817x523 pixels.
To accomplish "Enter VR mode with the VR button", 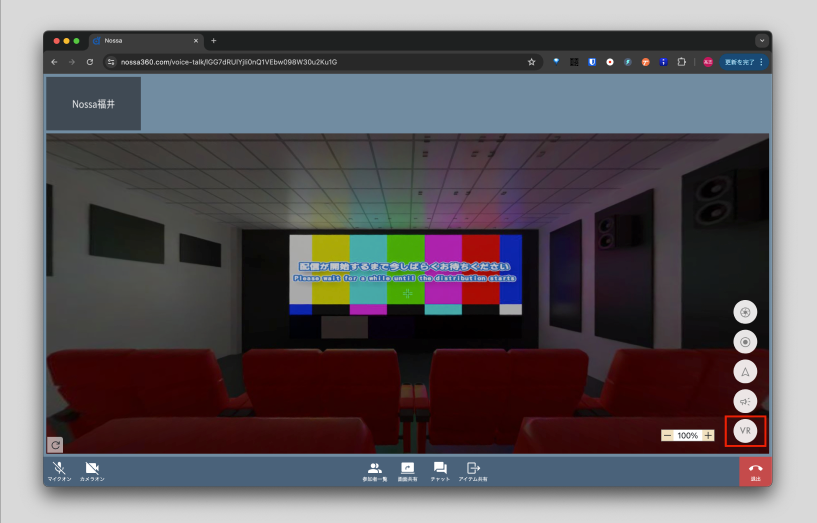I will coord(745,431).
